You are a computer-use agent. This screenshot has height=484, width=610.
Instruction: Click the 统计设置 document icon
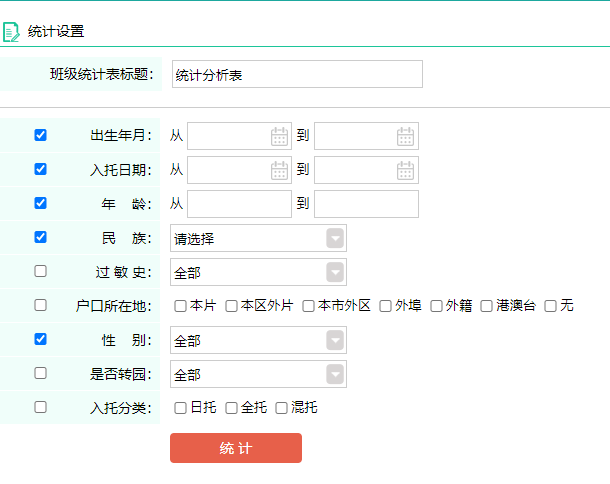pyautogui.click(x=11, y=32)
